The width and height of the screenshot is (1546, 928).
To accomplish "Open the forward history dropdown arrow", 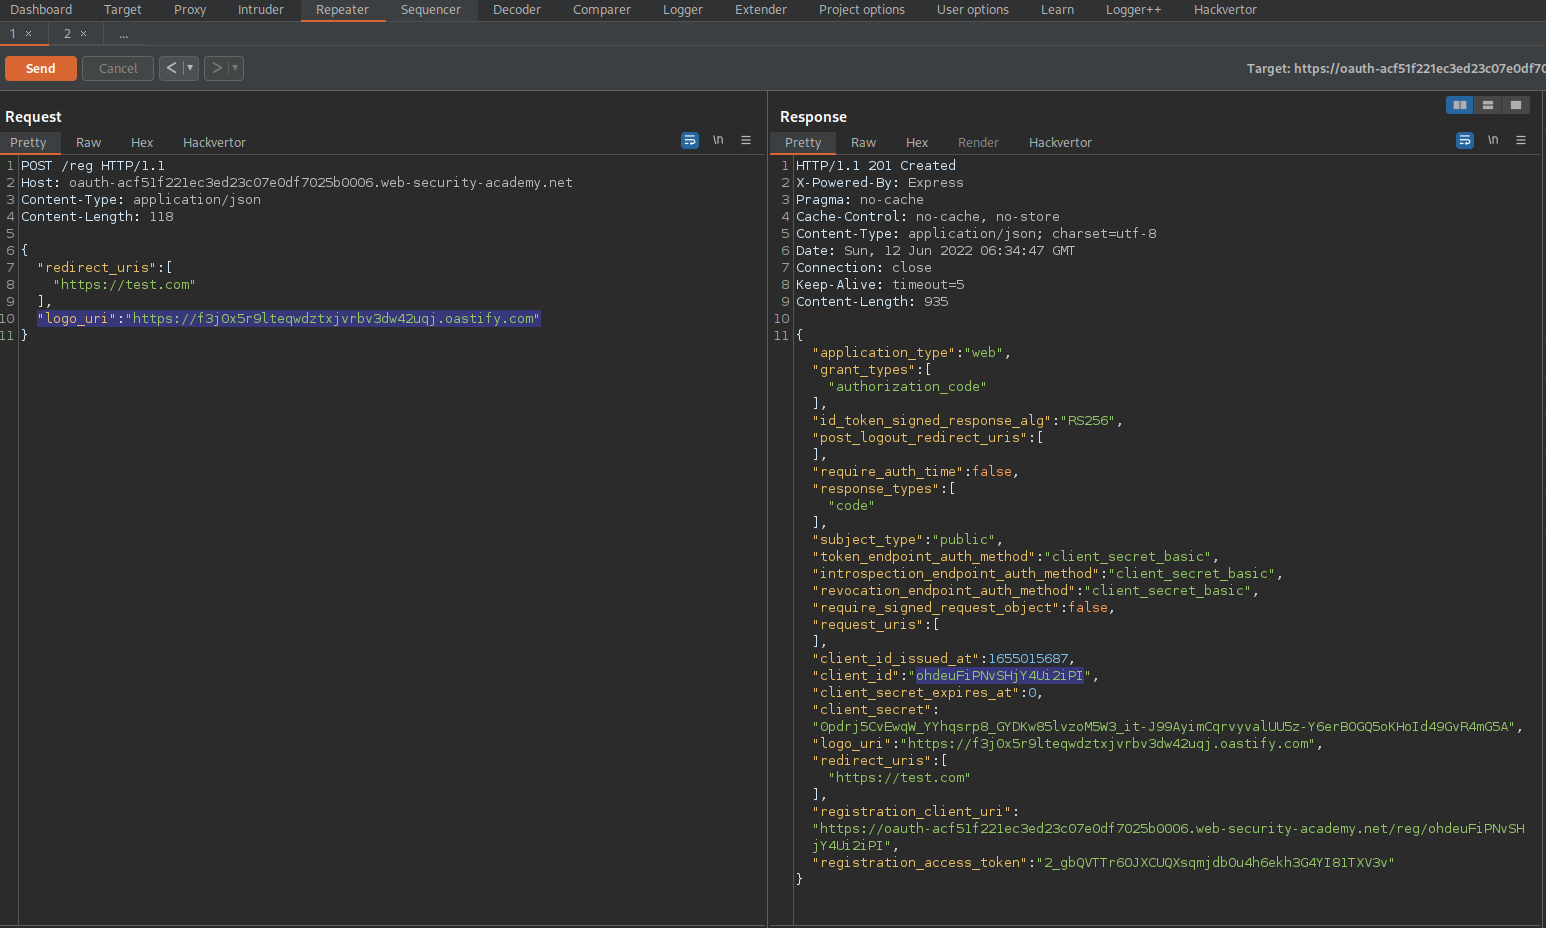I will pos(235,68).
